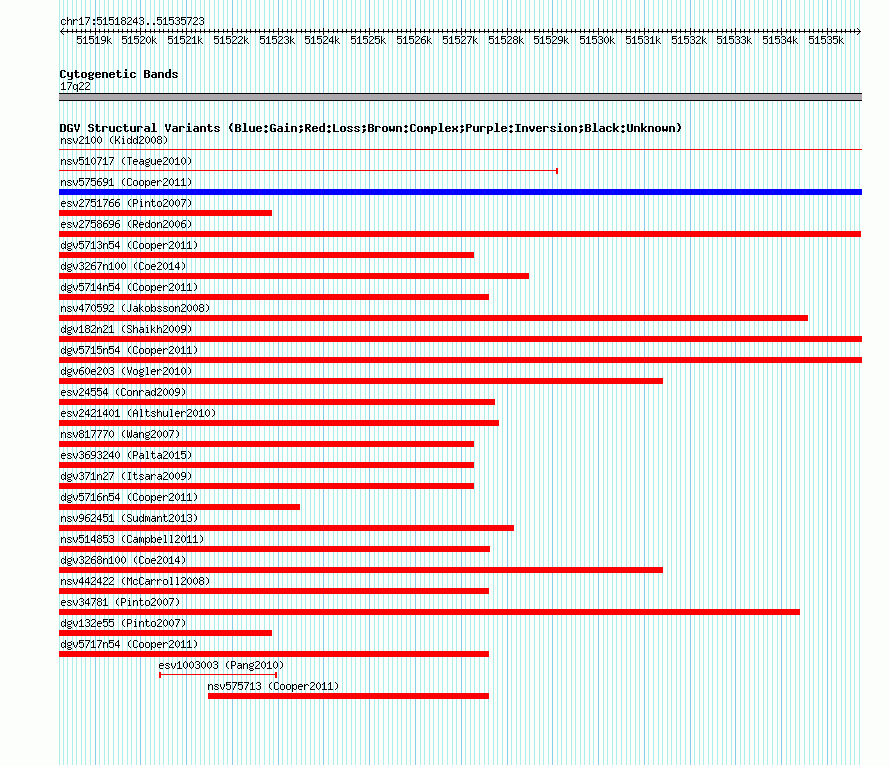Click nsv817770 (Wang2007) label
The image size is (890, 765).
tap(120, 434)
